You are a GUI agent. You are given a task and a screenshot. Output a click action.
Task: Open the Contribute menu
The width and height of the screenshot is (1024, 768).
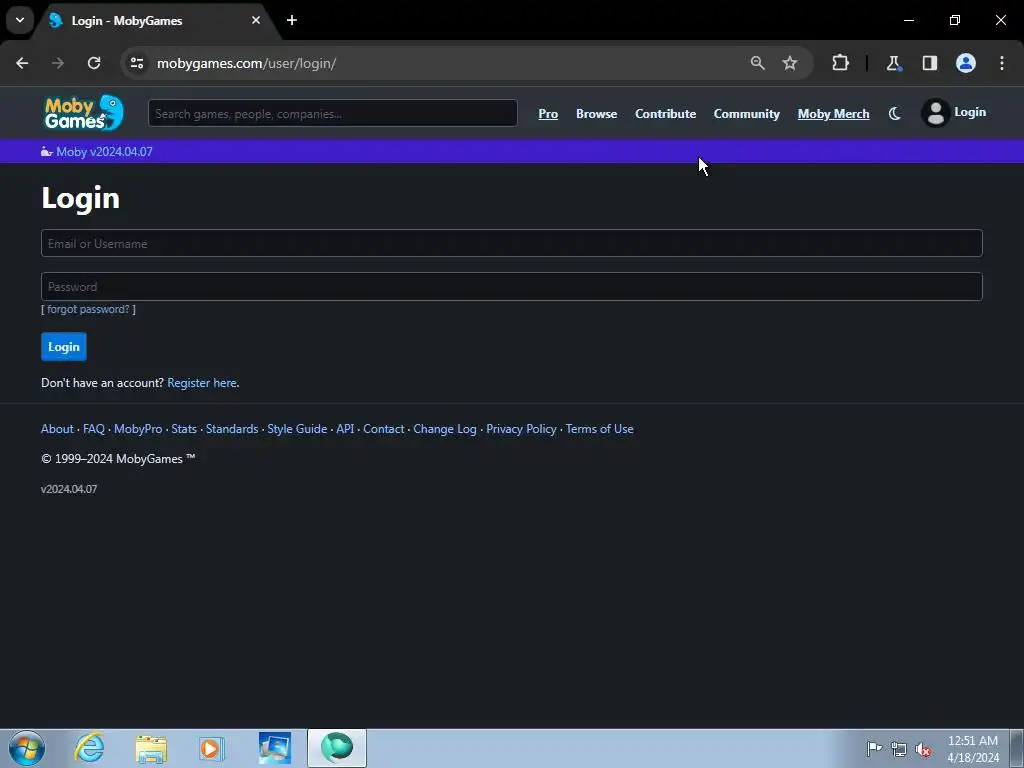[x=665, y=114]
